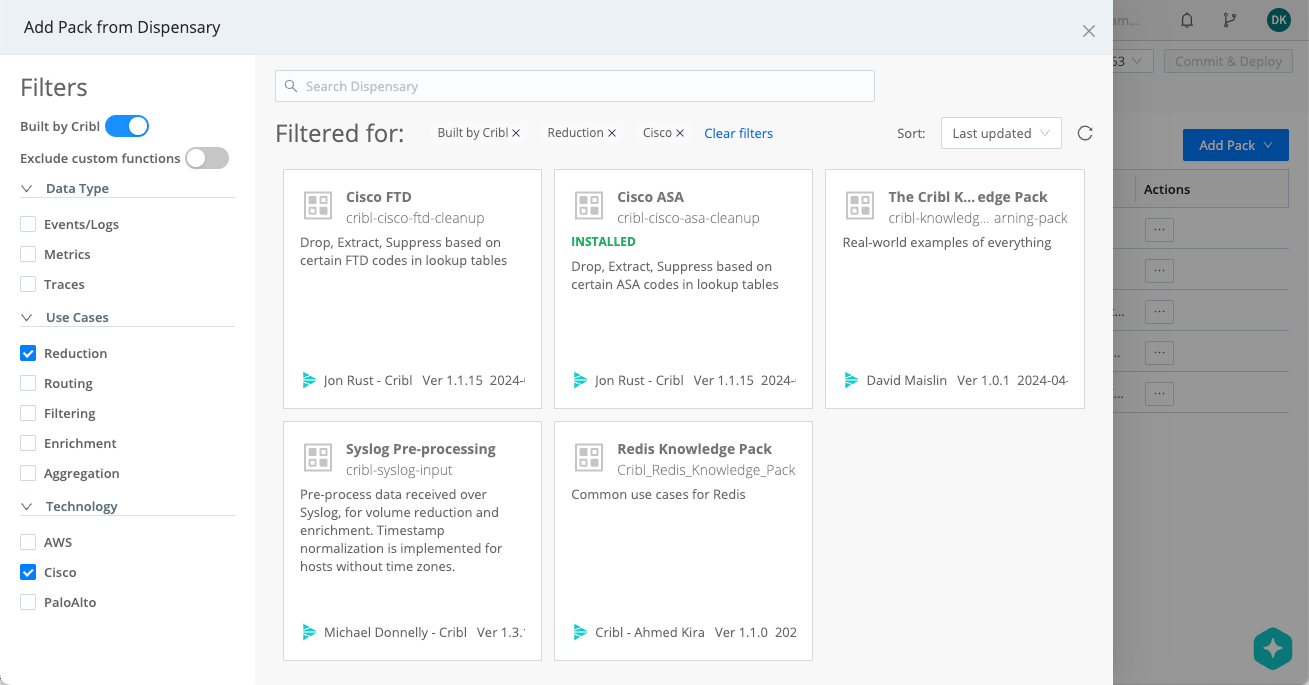
Task: Open the Add Pack dropdown button
Action: coord(1235,145)
